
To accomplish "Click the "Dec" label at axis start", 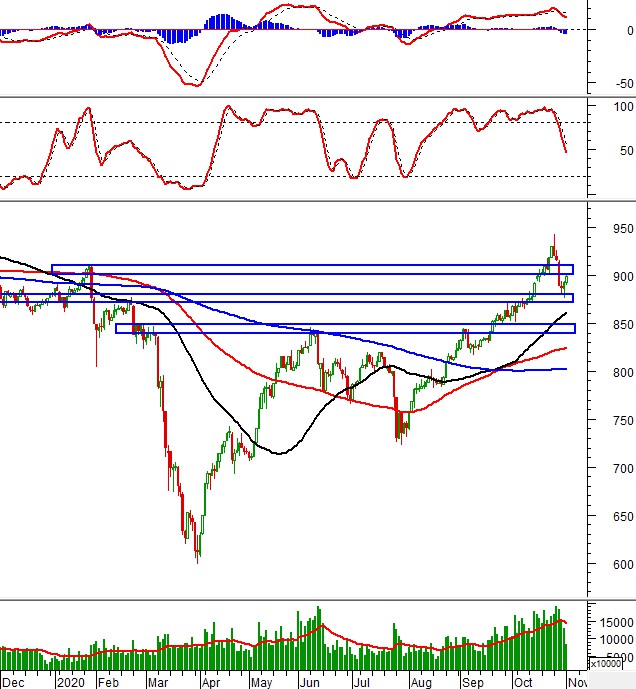I will (14, 681).
